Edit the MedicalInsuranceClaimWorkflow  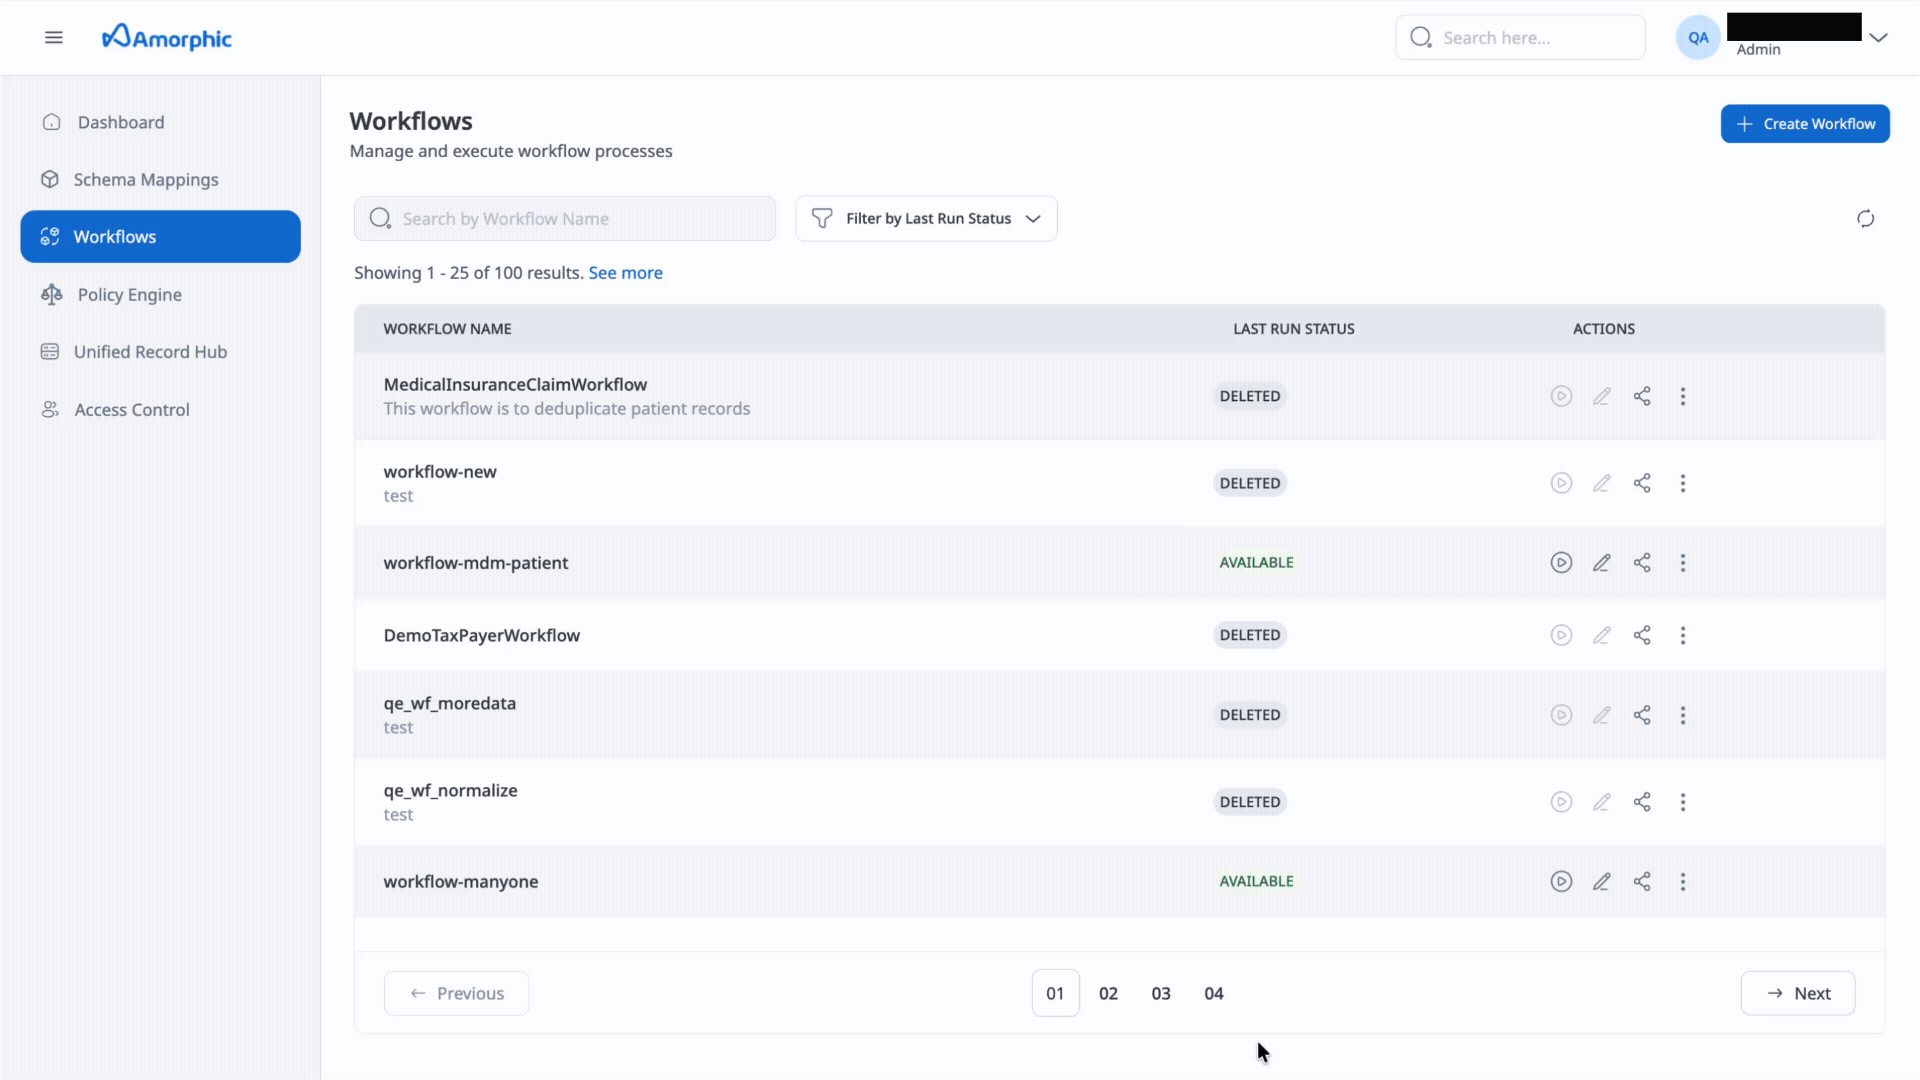[x=1602, y=396]
